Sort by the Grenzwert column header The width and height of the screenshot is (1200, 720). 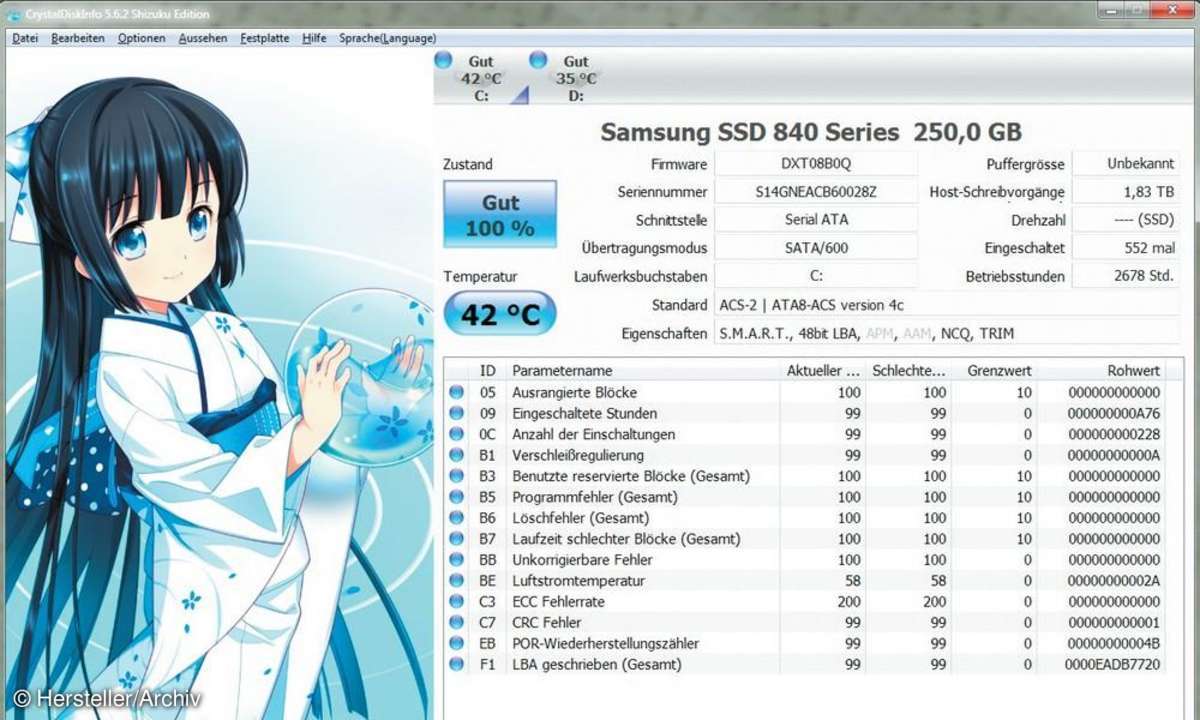pyautogui.click(x=993, y=370)
